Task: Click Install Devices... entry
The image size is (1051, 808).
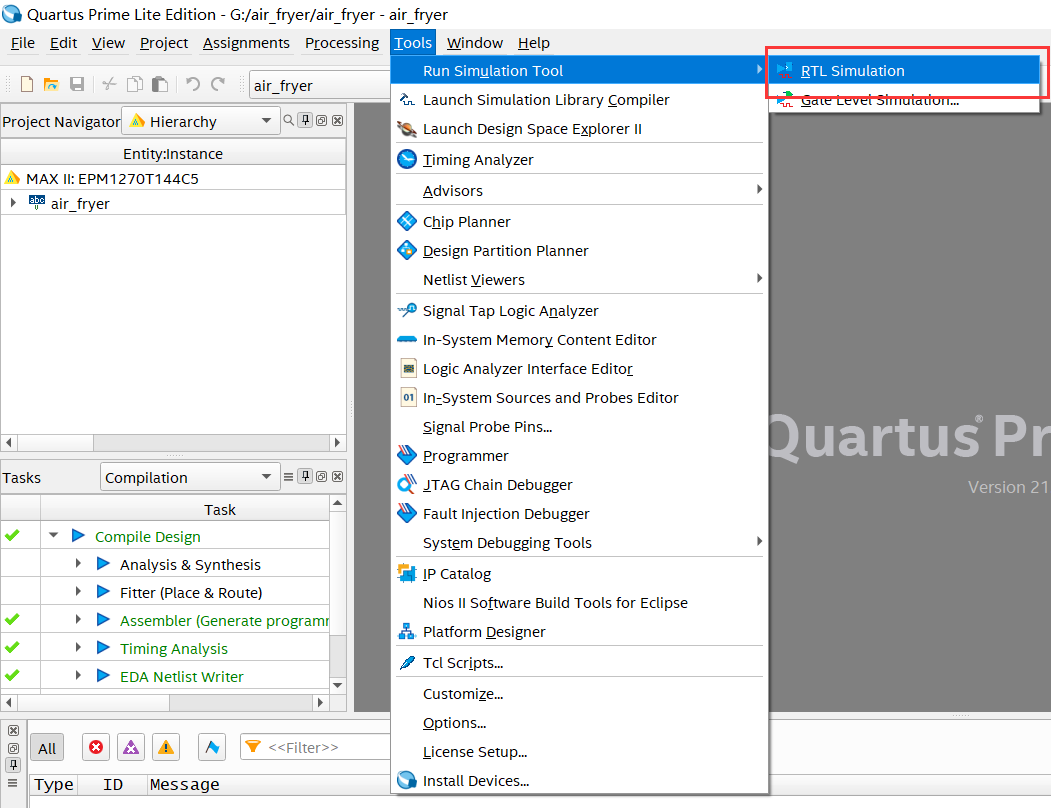Action: click(579, 781)
